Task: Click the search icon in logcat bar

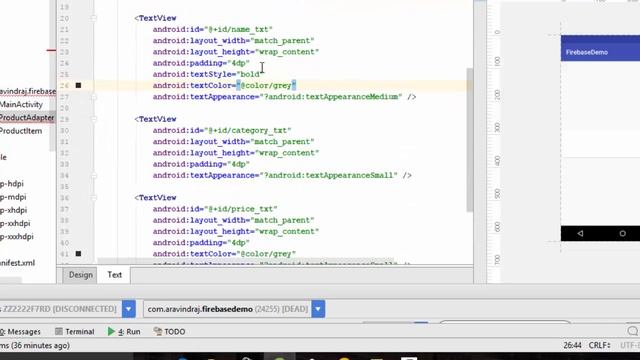Action: [633, 331]
